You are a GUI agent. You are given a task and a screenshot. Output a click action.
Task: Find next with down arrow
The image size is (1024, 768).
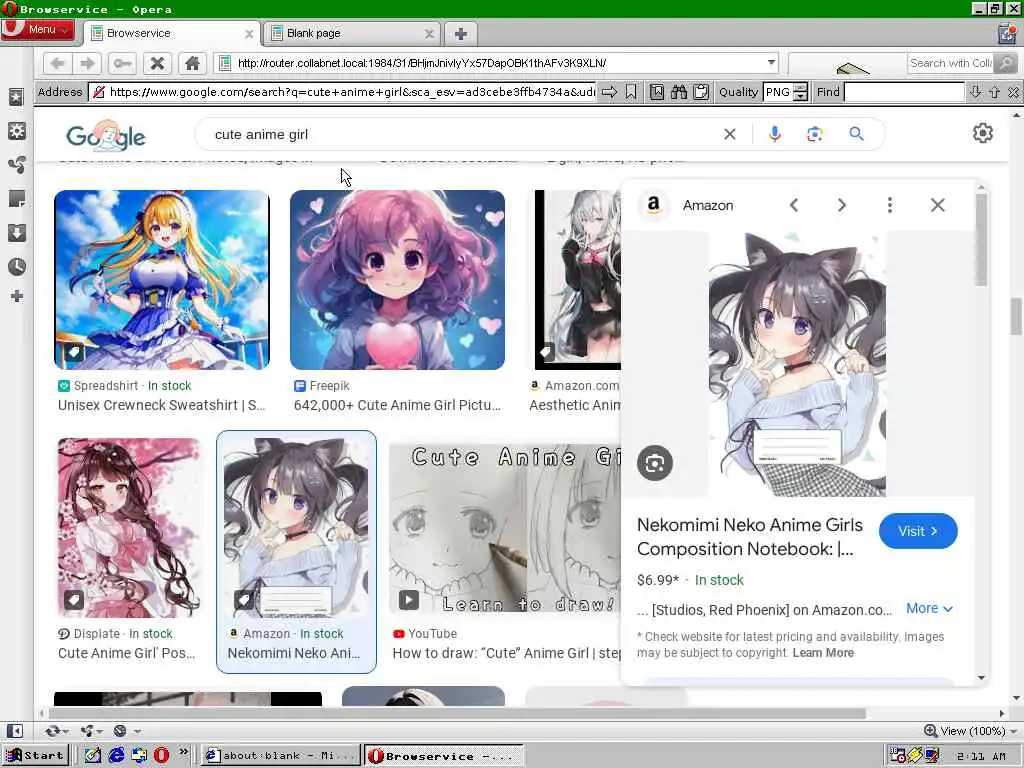(976, 92)
